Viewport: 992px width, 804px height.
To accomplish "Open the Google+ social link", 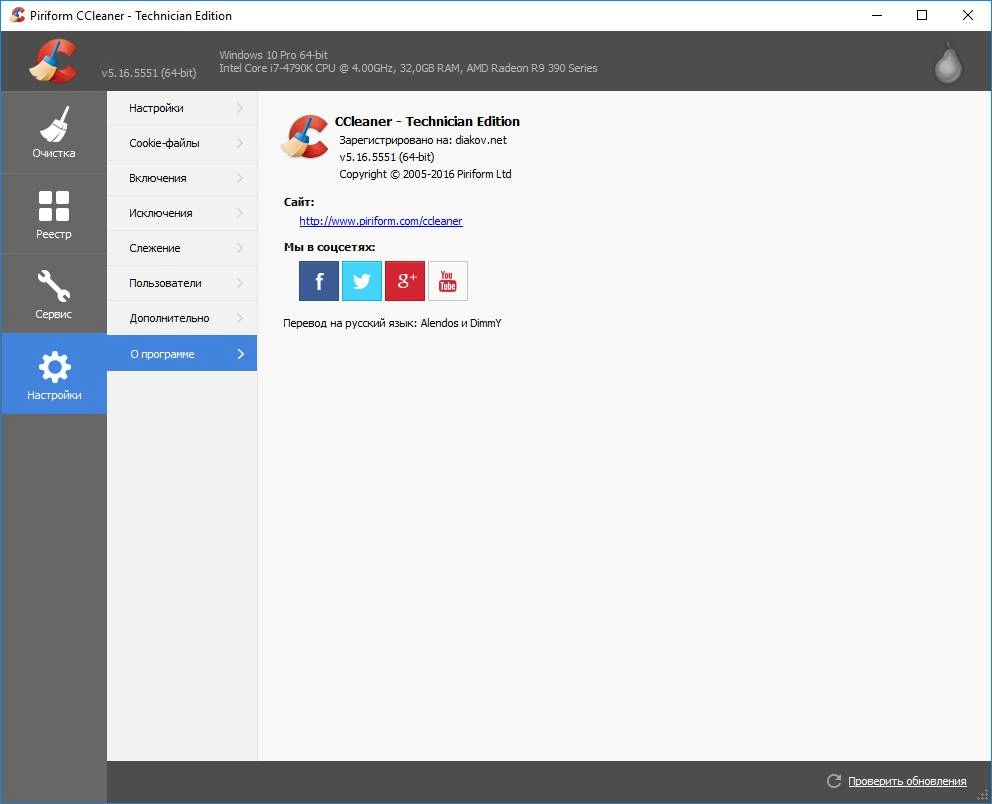I will [x=405, y=281].
